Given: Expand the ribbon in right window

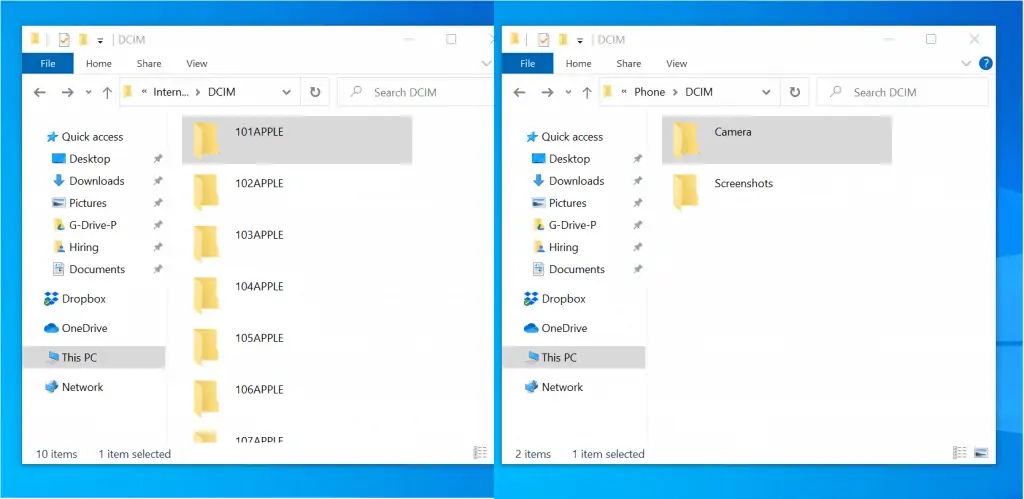Looking at the screenshot, I should 967,63.
